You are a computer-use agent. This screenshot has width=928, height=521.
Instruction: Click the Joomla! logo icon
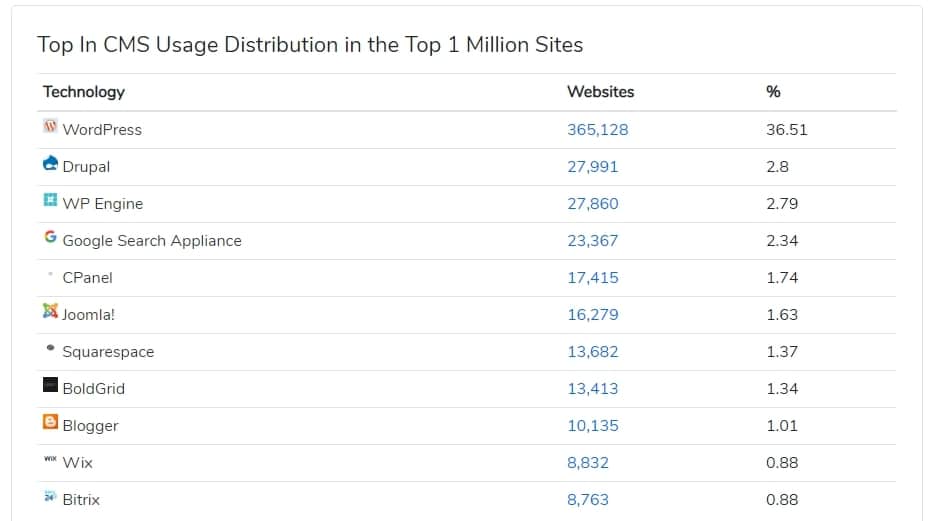click(x=50, y=311)
